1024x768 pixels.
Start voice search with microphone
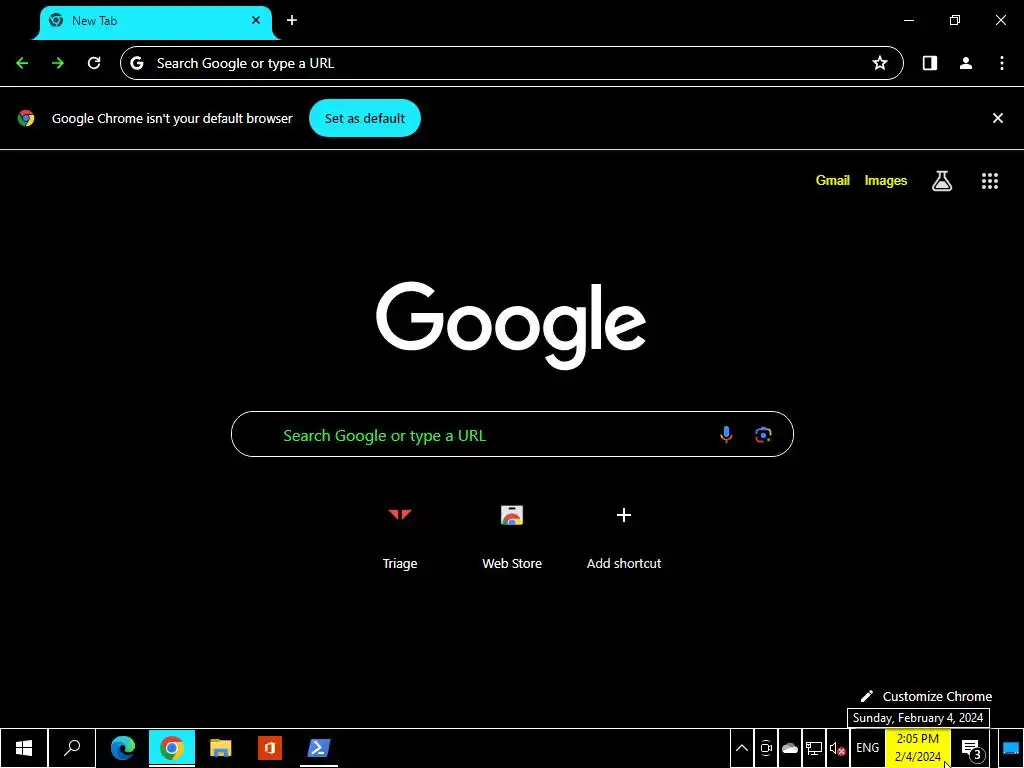(x=726, y=434)
